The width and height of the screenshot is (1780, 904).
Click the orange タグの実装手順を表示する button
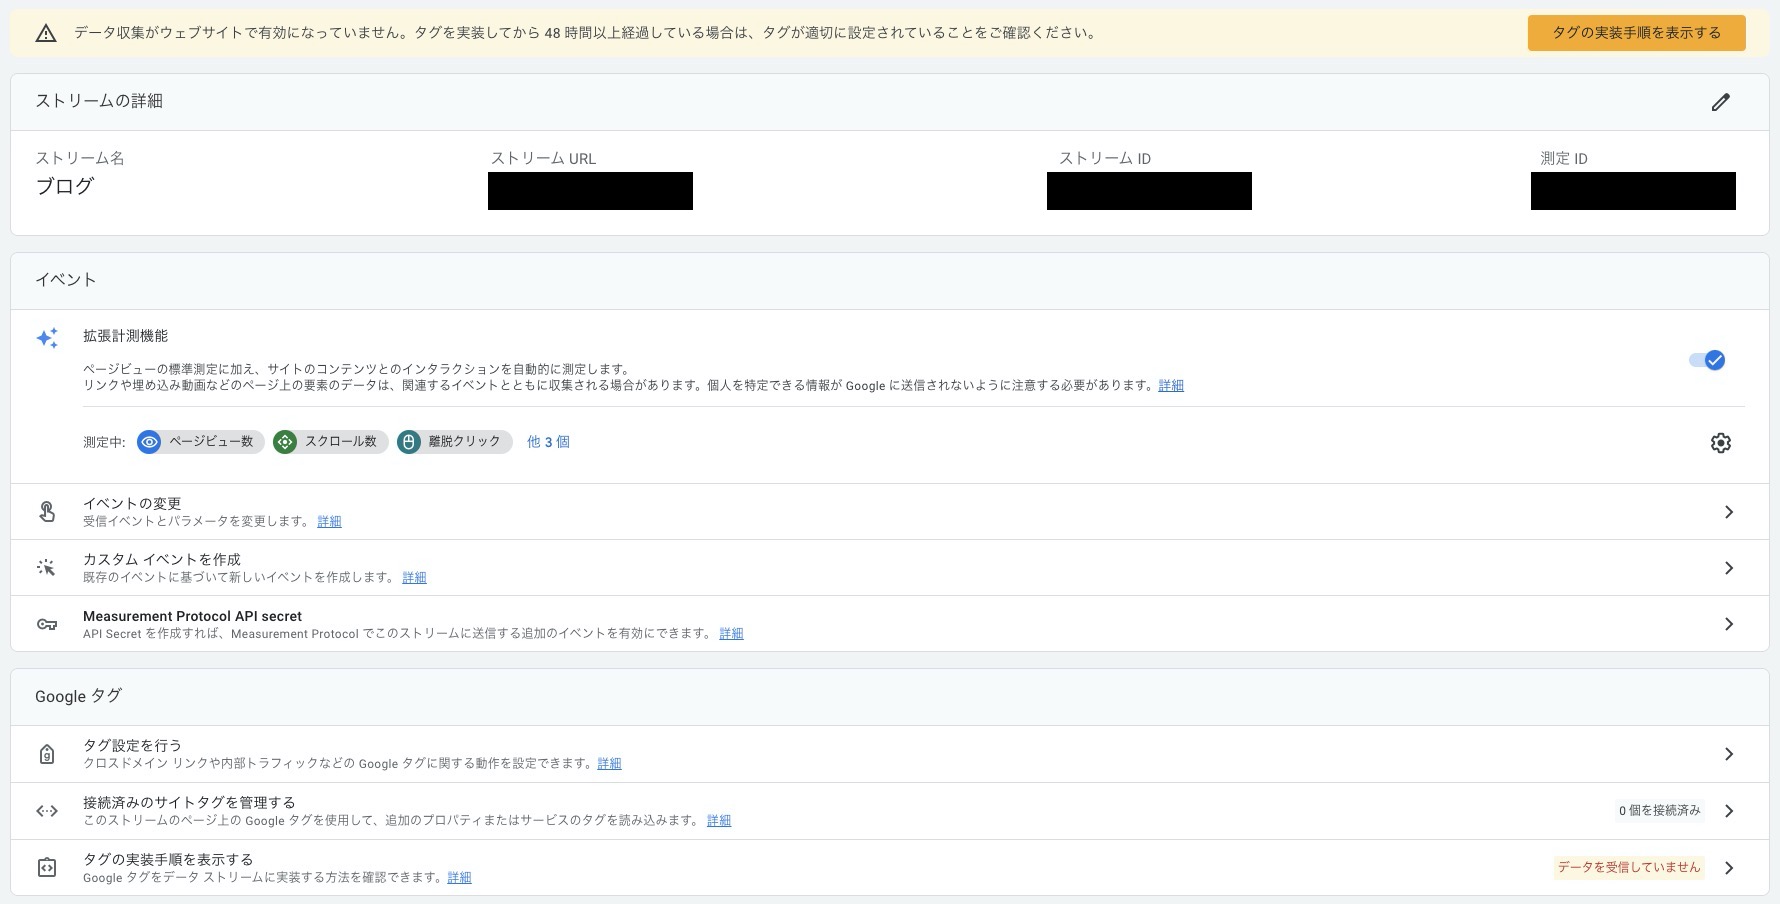[1636, 32]
